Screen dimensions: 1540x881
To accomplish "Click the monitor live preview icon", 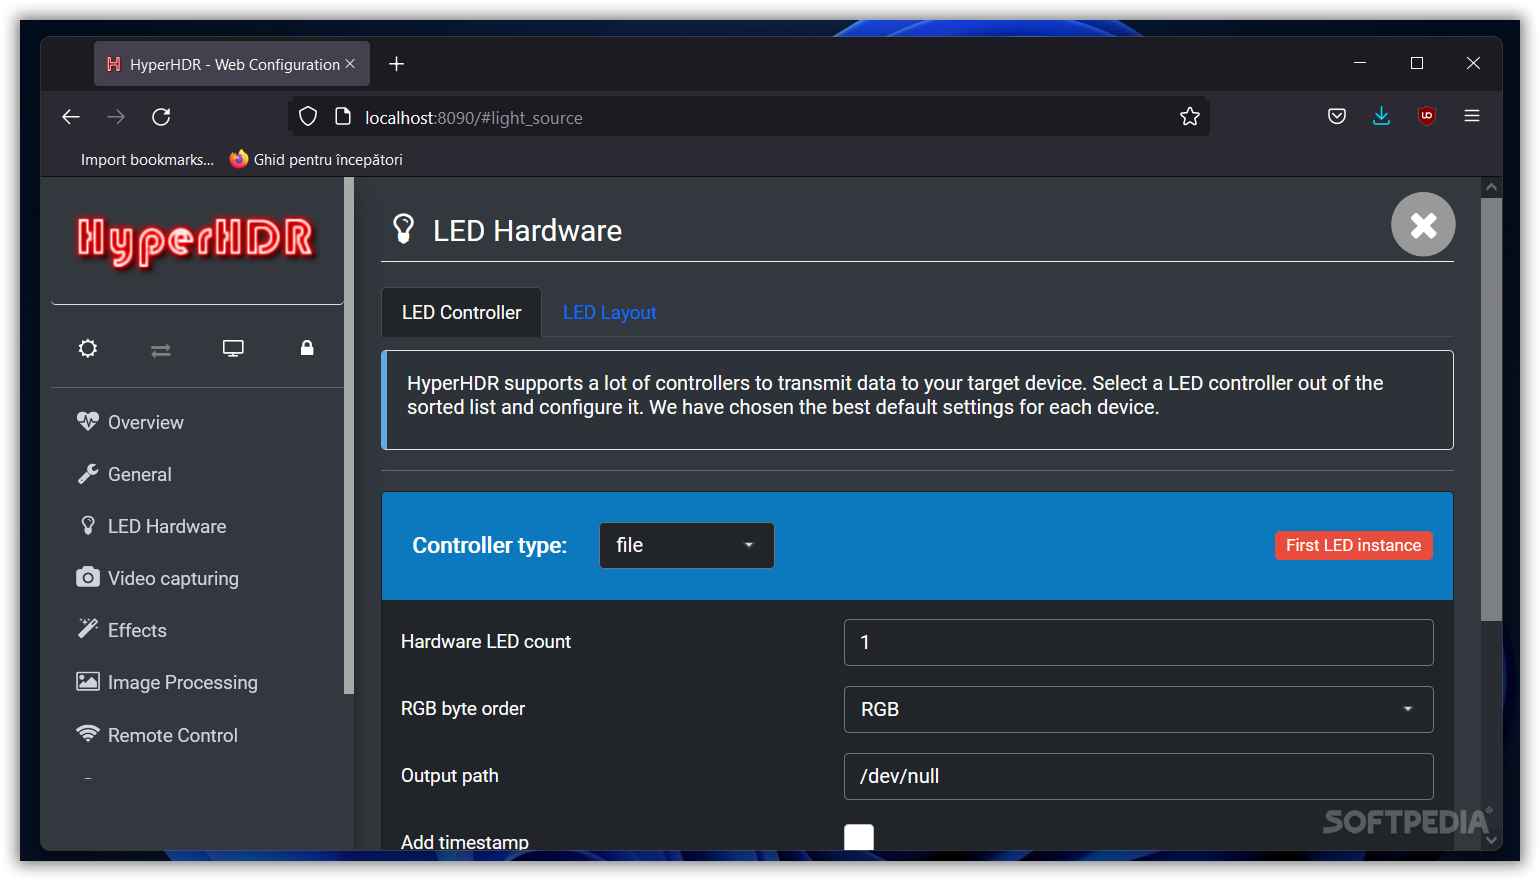I will click(233, 348).
